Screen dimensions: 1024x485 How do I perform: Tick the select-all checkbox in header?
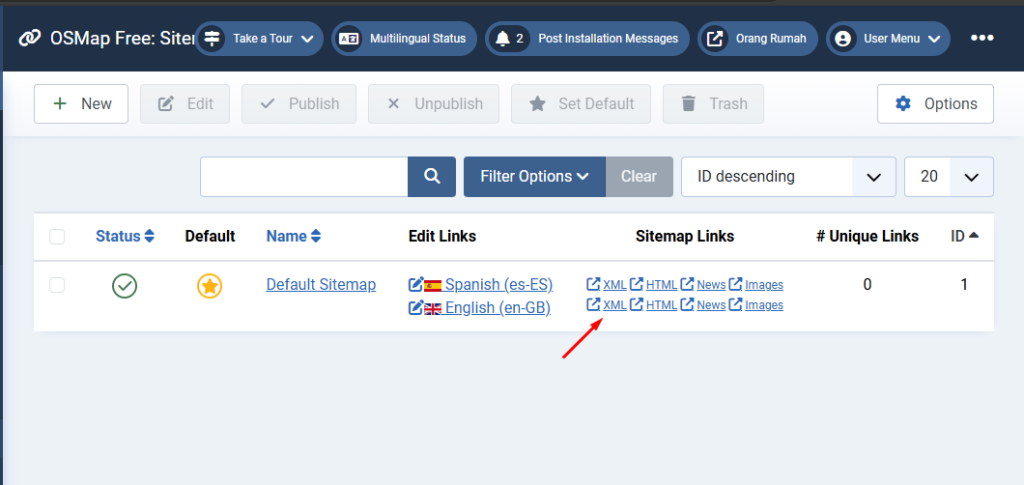click(x=57, y=236)
